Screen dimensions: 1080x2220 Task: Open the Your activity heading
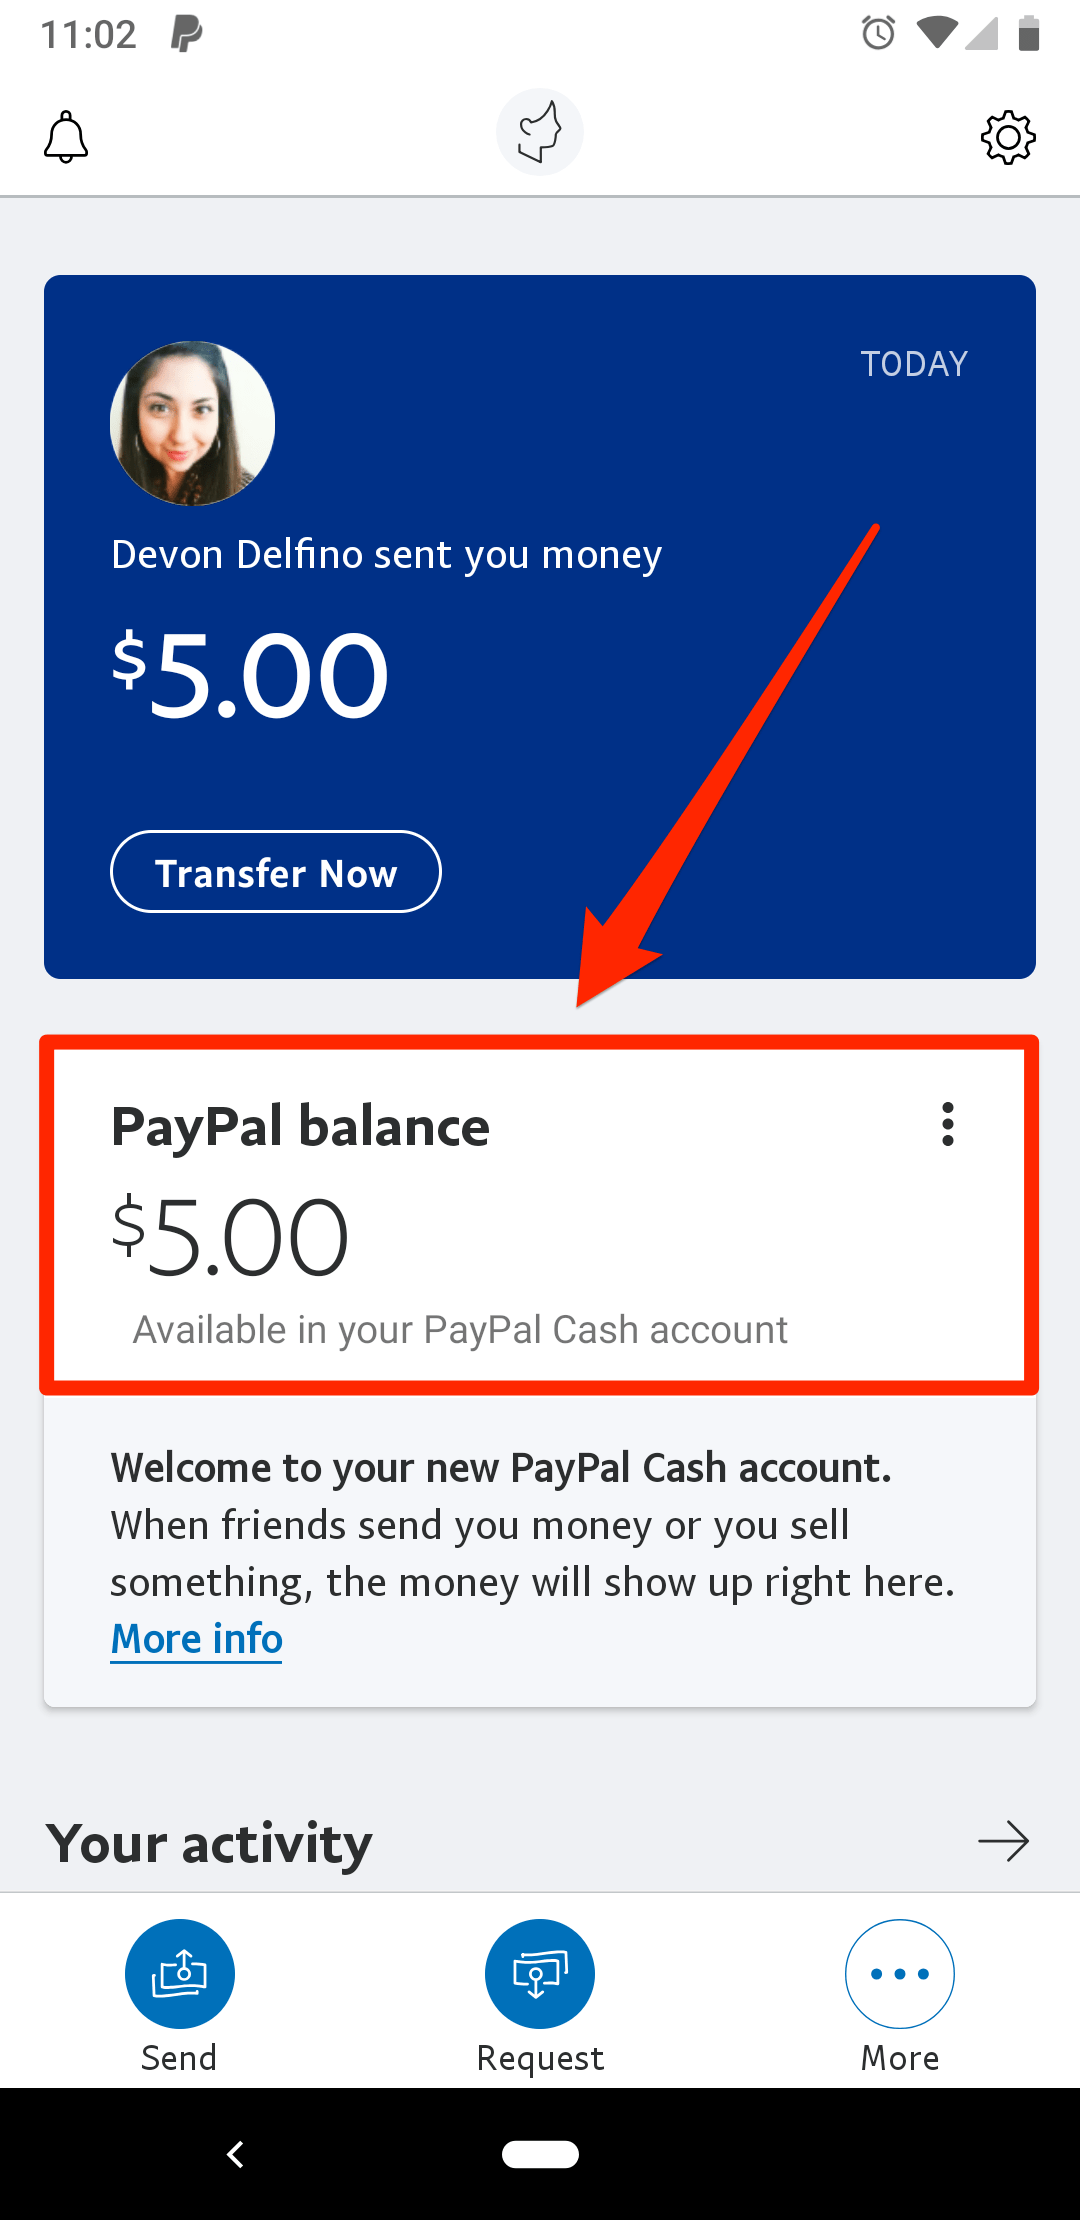point(209,1843)
